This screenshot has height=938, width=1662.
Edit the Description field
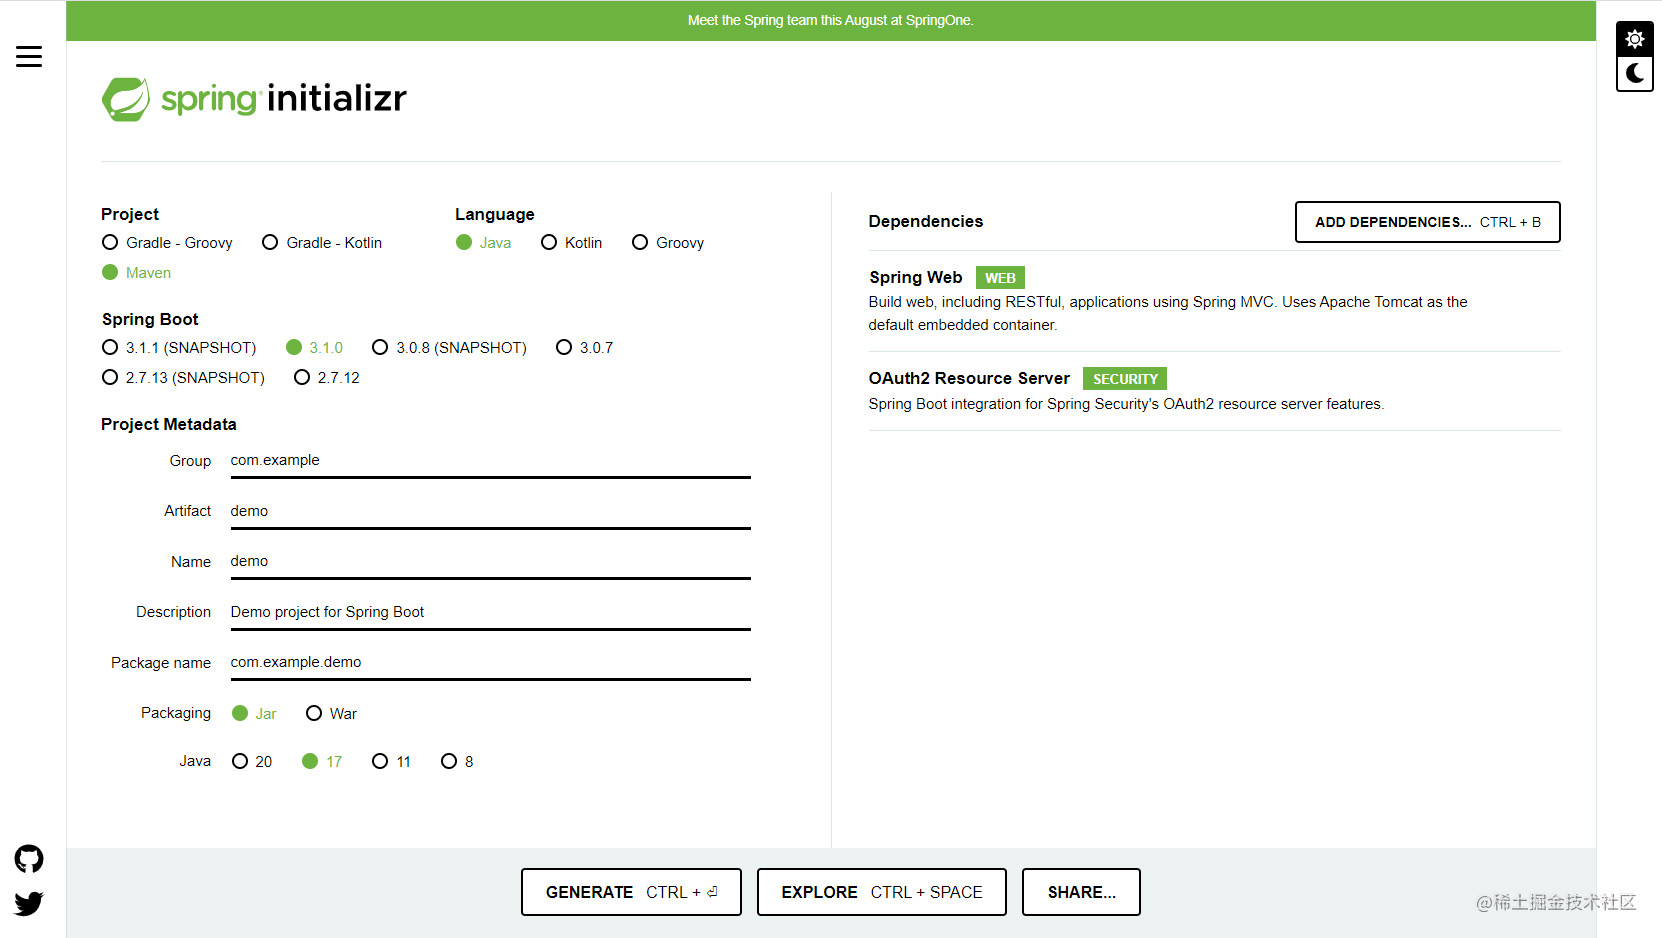[x=490, y=613]
